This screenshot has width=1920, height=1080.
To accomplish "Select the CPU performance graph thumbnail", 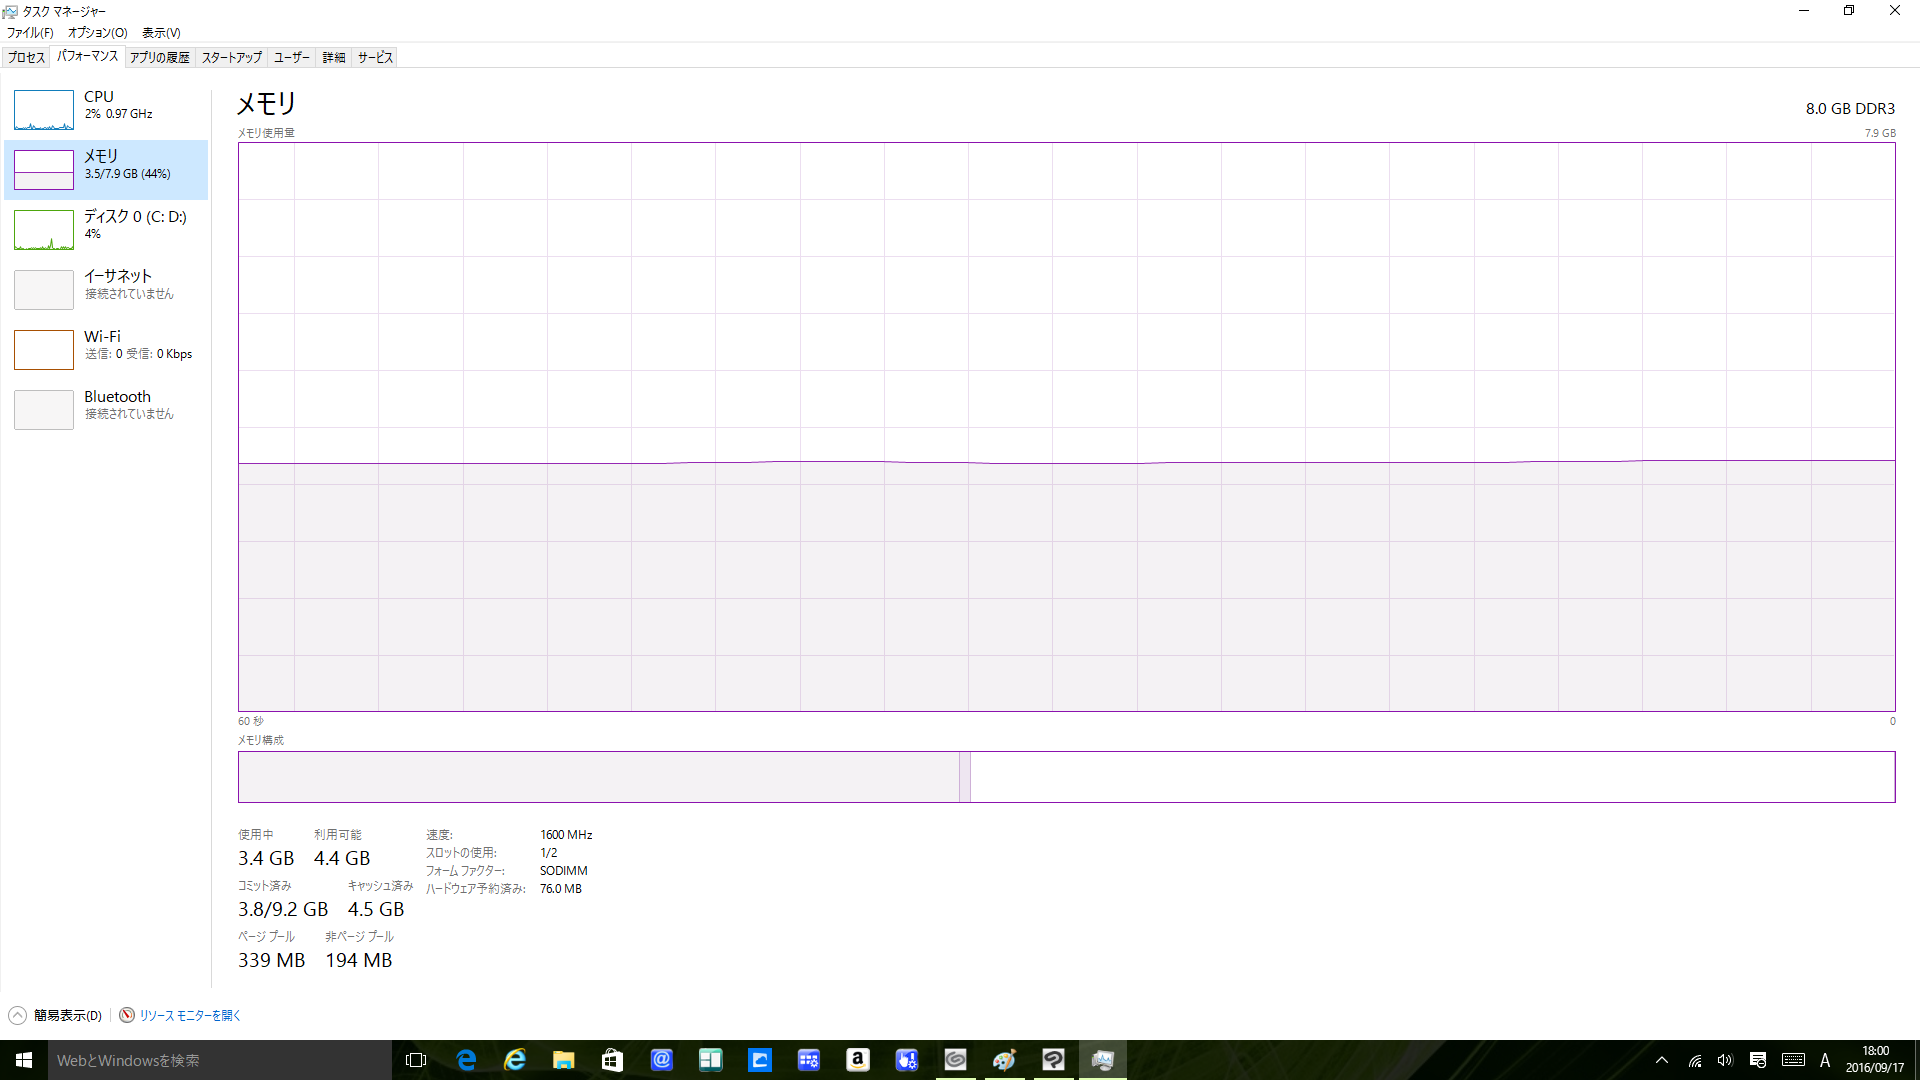I will (44, 110).
